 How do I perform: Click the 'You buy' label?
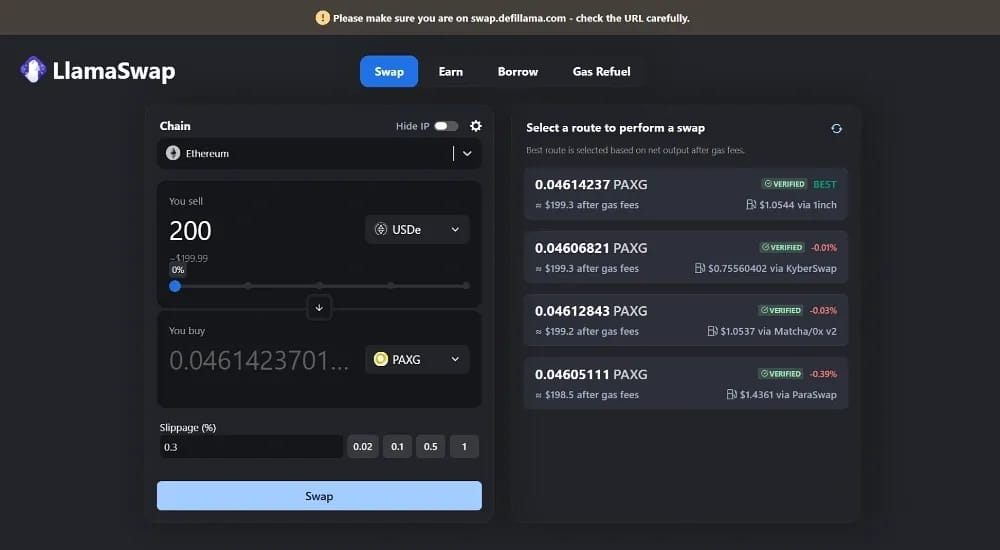click(187, 331)
